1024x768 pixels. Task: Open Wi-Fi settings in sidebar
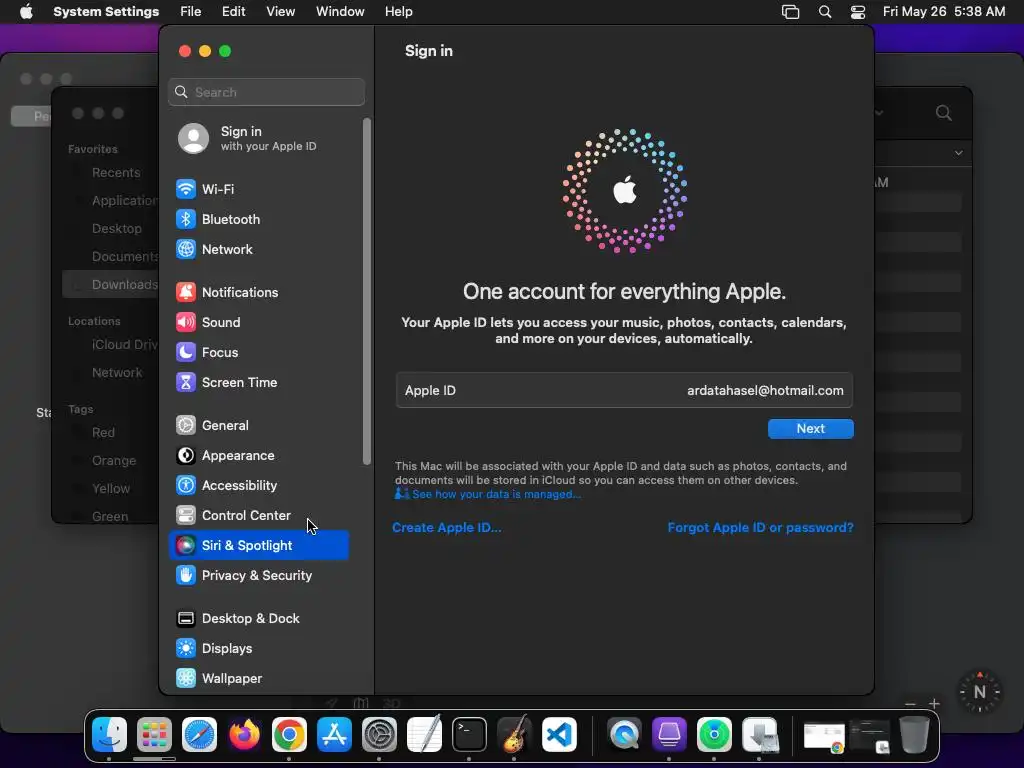tap(259, 189)
